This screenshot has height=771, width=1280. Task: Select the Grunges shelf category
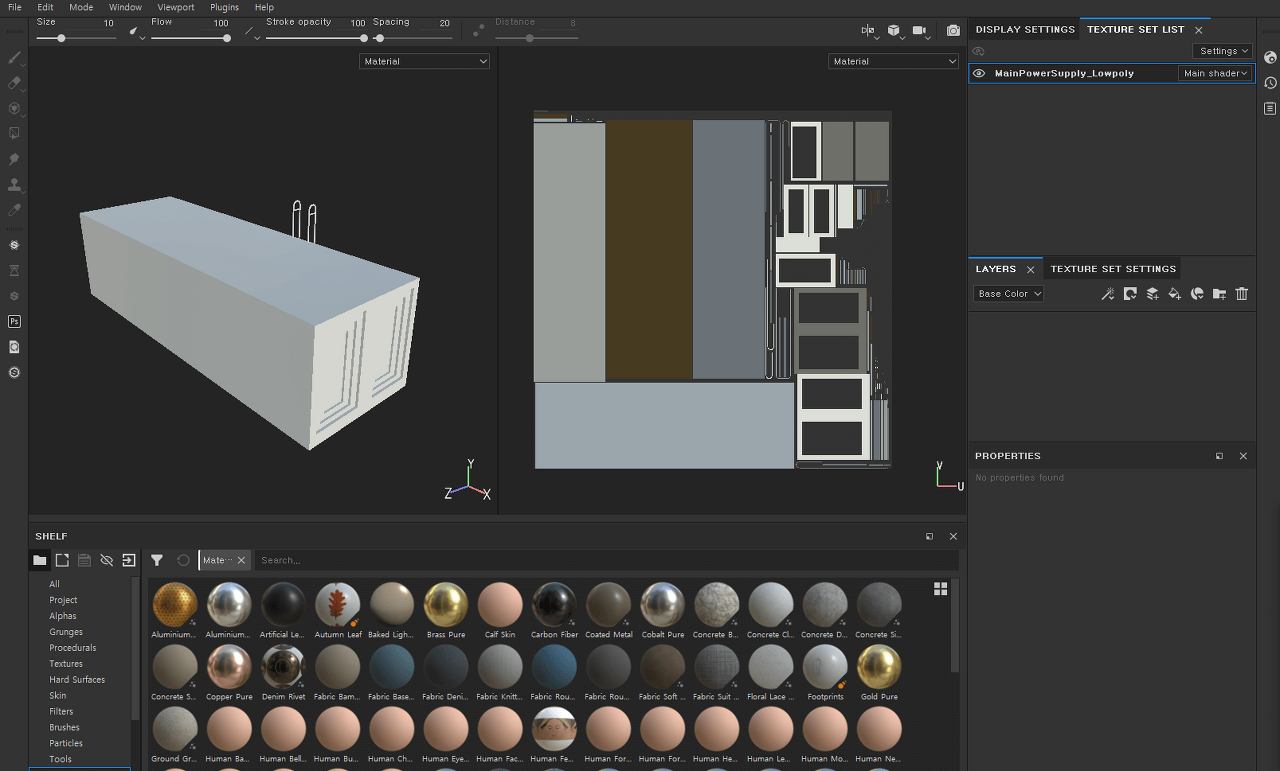pos(66,632)
